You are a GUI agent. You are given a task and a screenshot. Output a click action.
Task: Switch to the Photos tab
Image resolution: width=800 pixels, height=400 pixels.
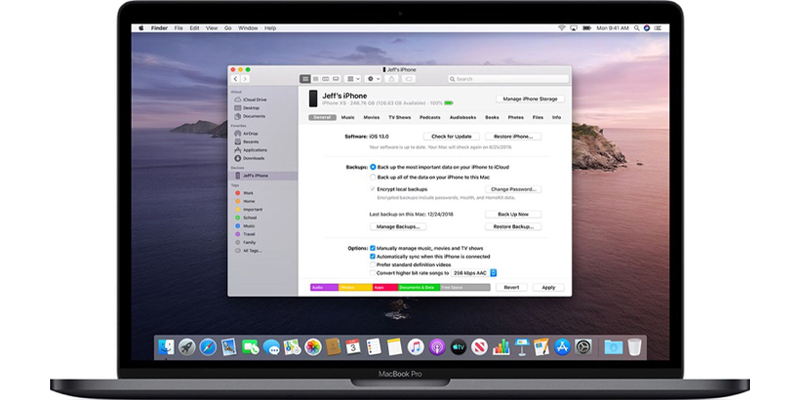pos(516,117)
